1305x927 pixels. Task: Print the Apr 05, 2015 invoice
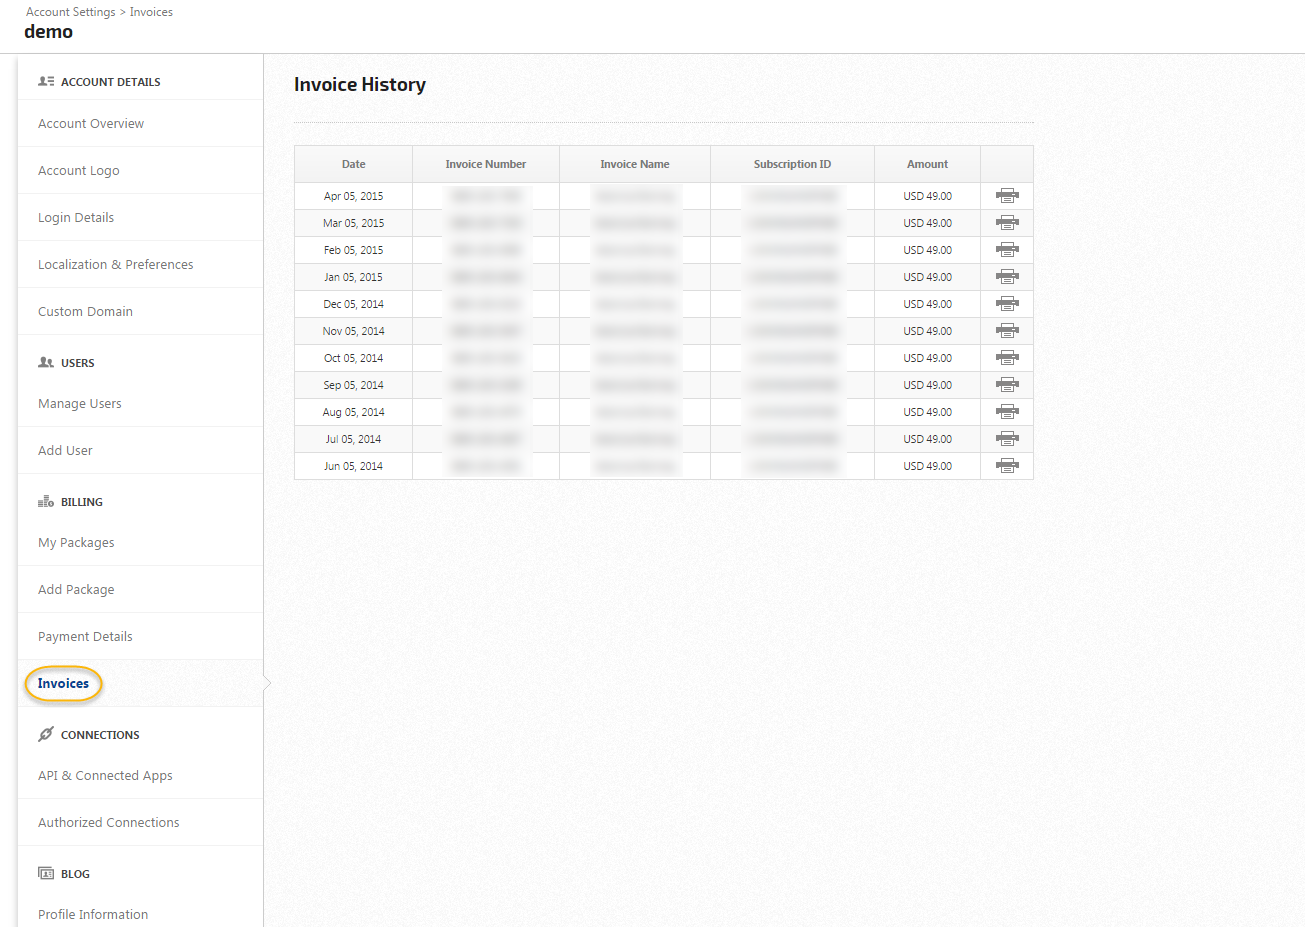tap(1007, 196)
